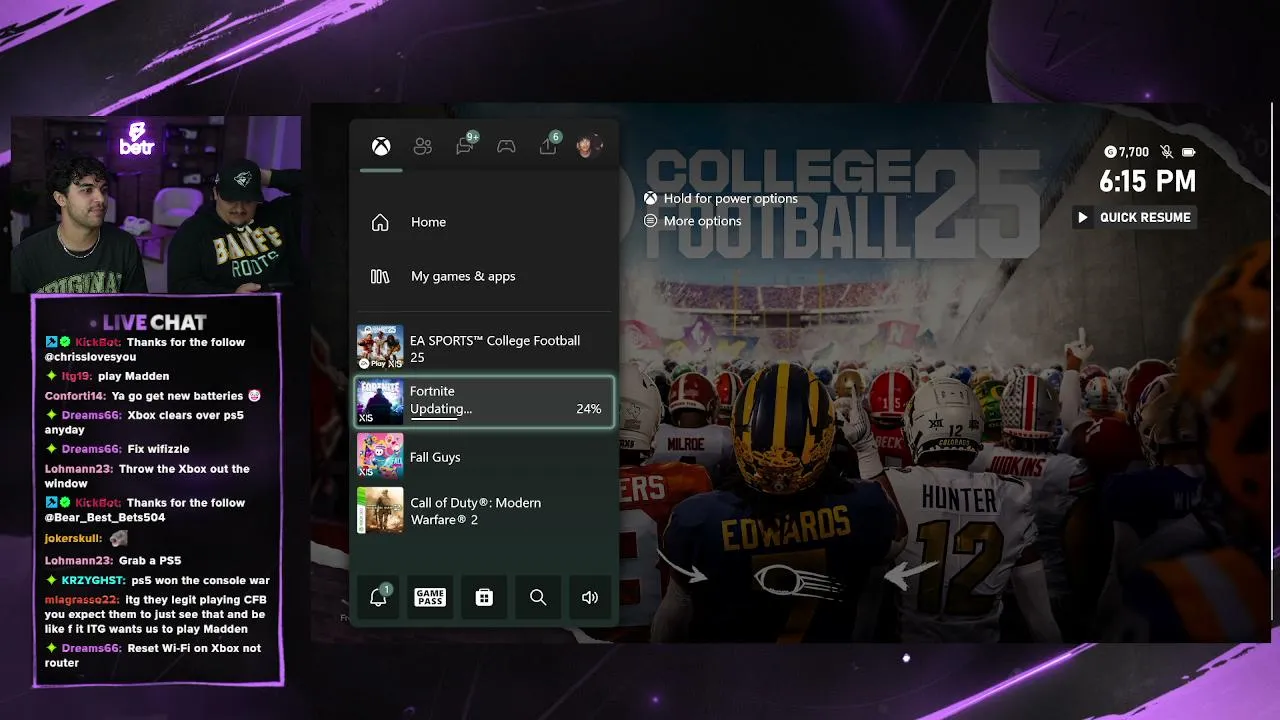1280x720 pixels.
Task: Open the People tab in the guide
Action: pos(423,147)
